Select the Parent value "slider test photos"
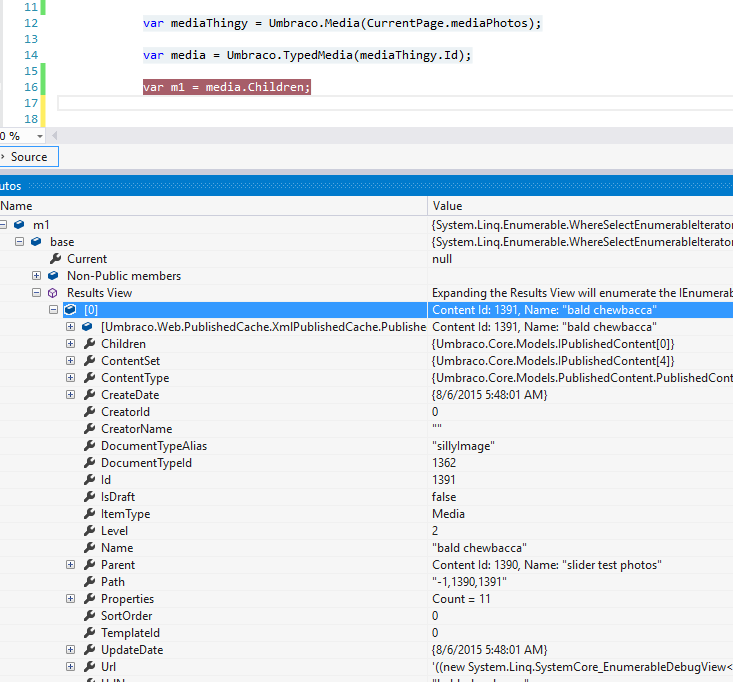This screenshot has height=682, width=733. (x=546, y=565)
